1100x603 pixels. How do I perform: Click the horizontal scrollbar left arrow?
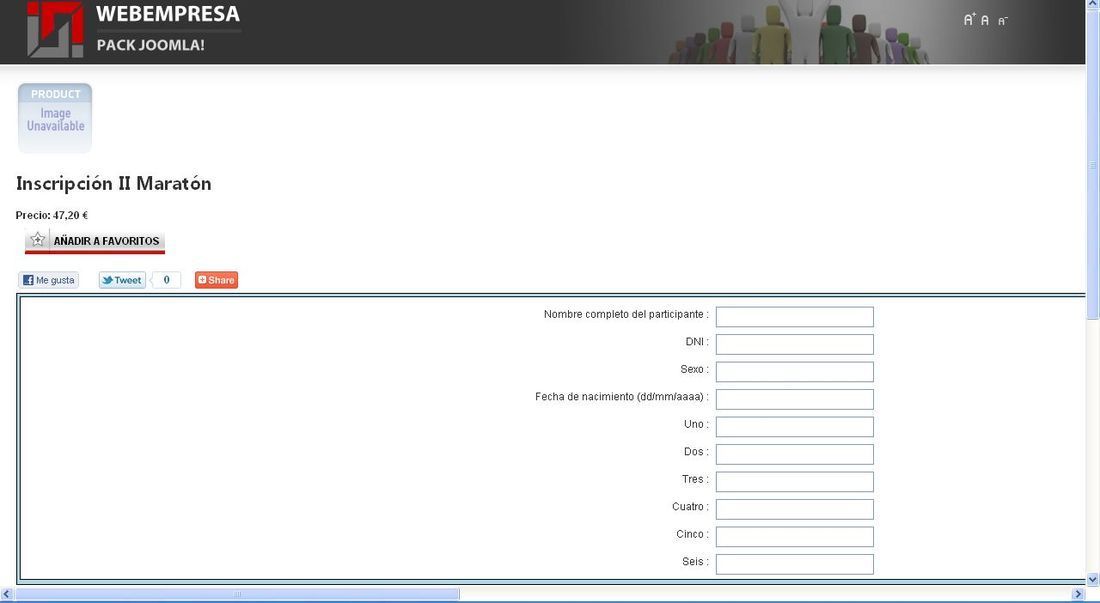(6, 595)
